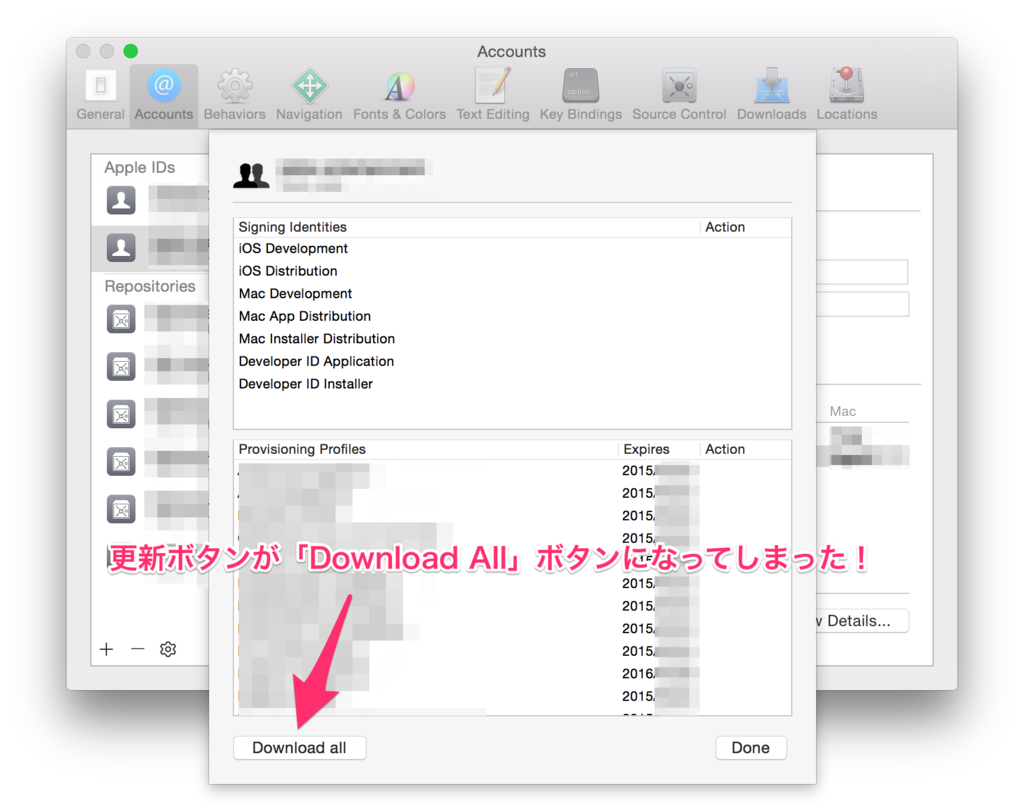This screenshot has height=809, width=1024.
Task: Open the account actions gear menu
Action: [x=168, y=649]
